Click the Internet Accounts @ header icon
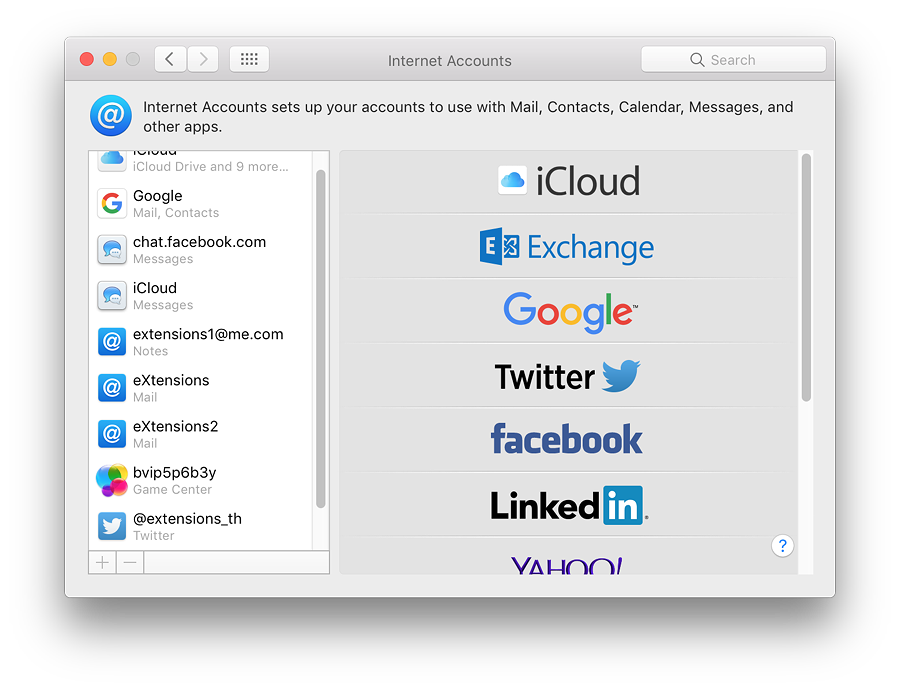The width and height of the screenshot is (900, 690). [111, 115]
